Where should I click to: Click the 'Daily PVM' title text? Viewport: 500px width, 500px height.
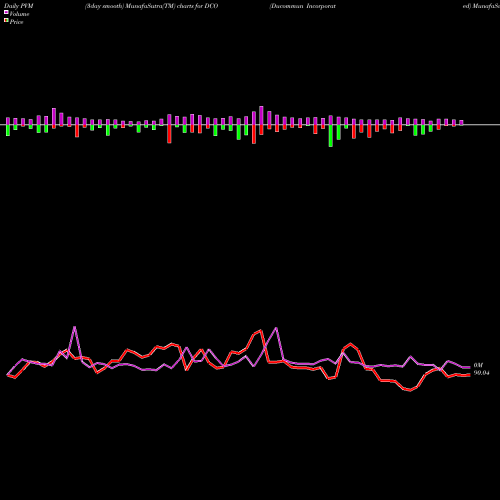[19, 6]
